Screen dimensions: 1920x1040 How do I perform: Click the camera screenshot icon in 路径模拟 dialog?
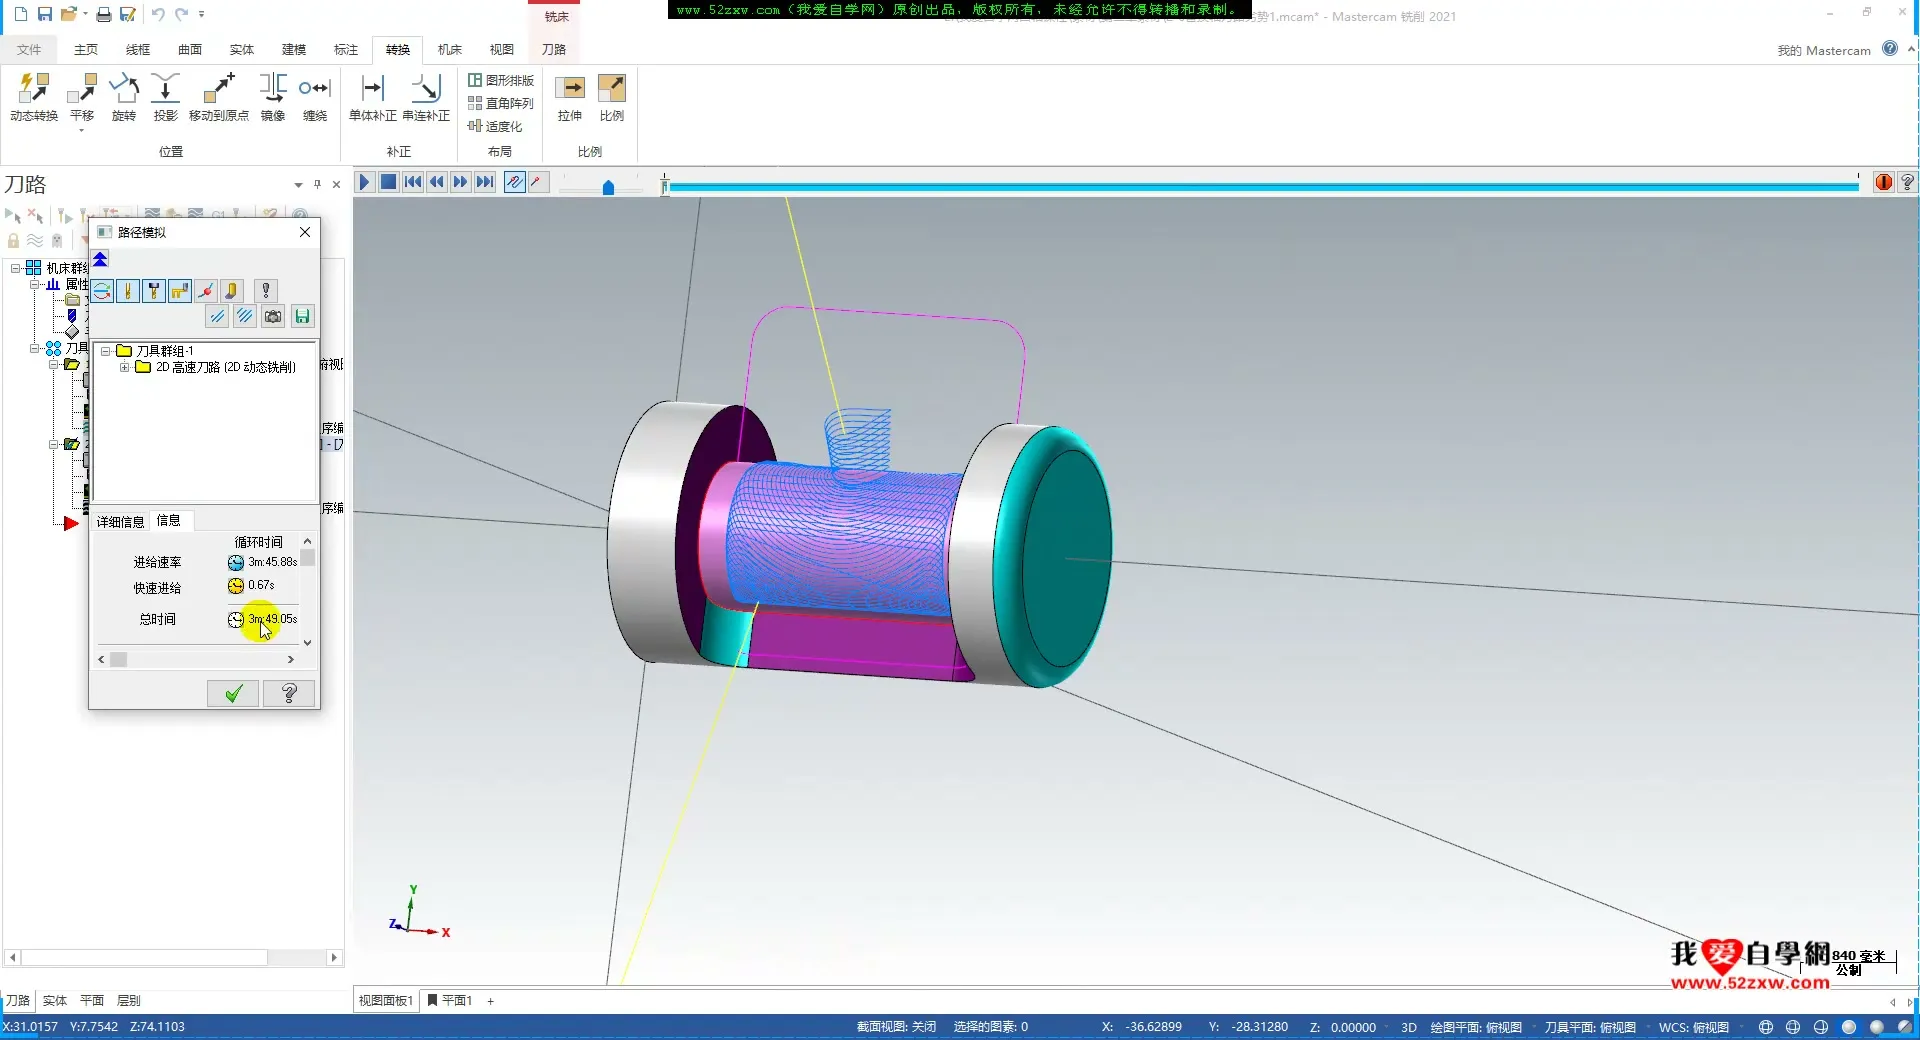coord(273,317)
